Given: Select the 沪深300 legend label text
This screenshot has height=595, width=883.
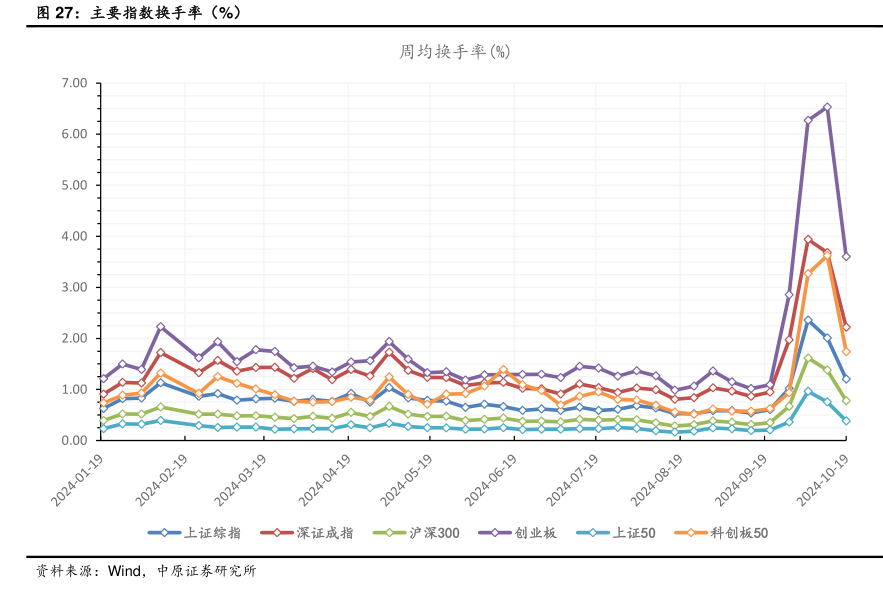Looking at the screenshot, I should coord(435,533).
